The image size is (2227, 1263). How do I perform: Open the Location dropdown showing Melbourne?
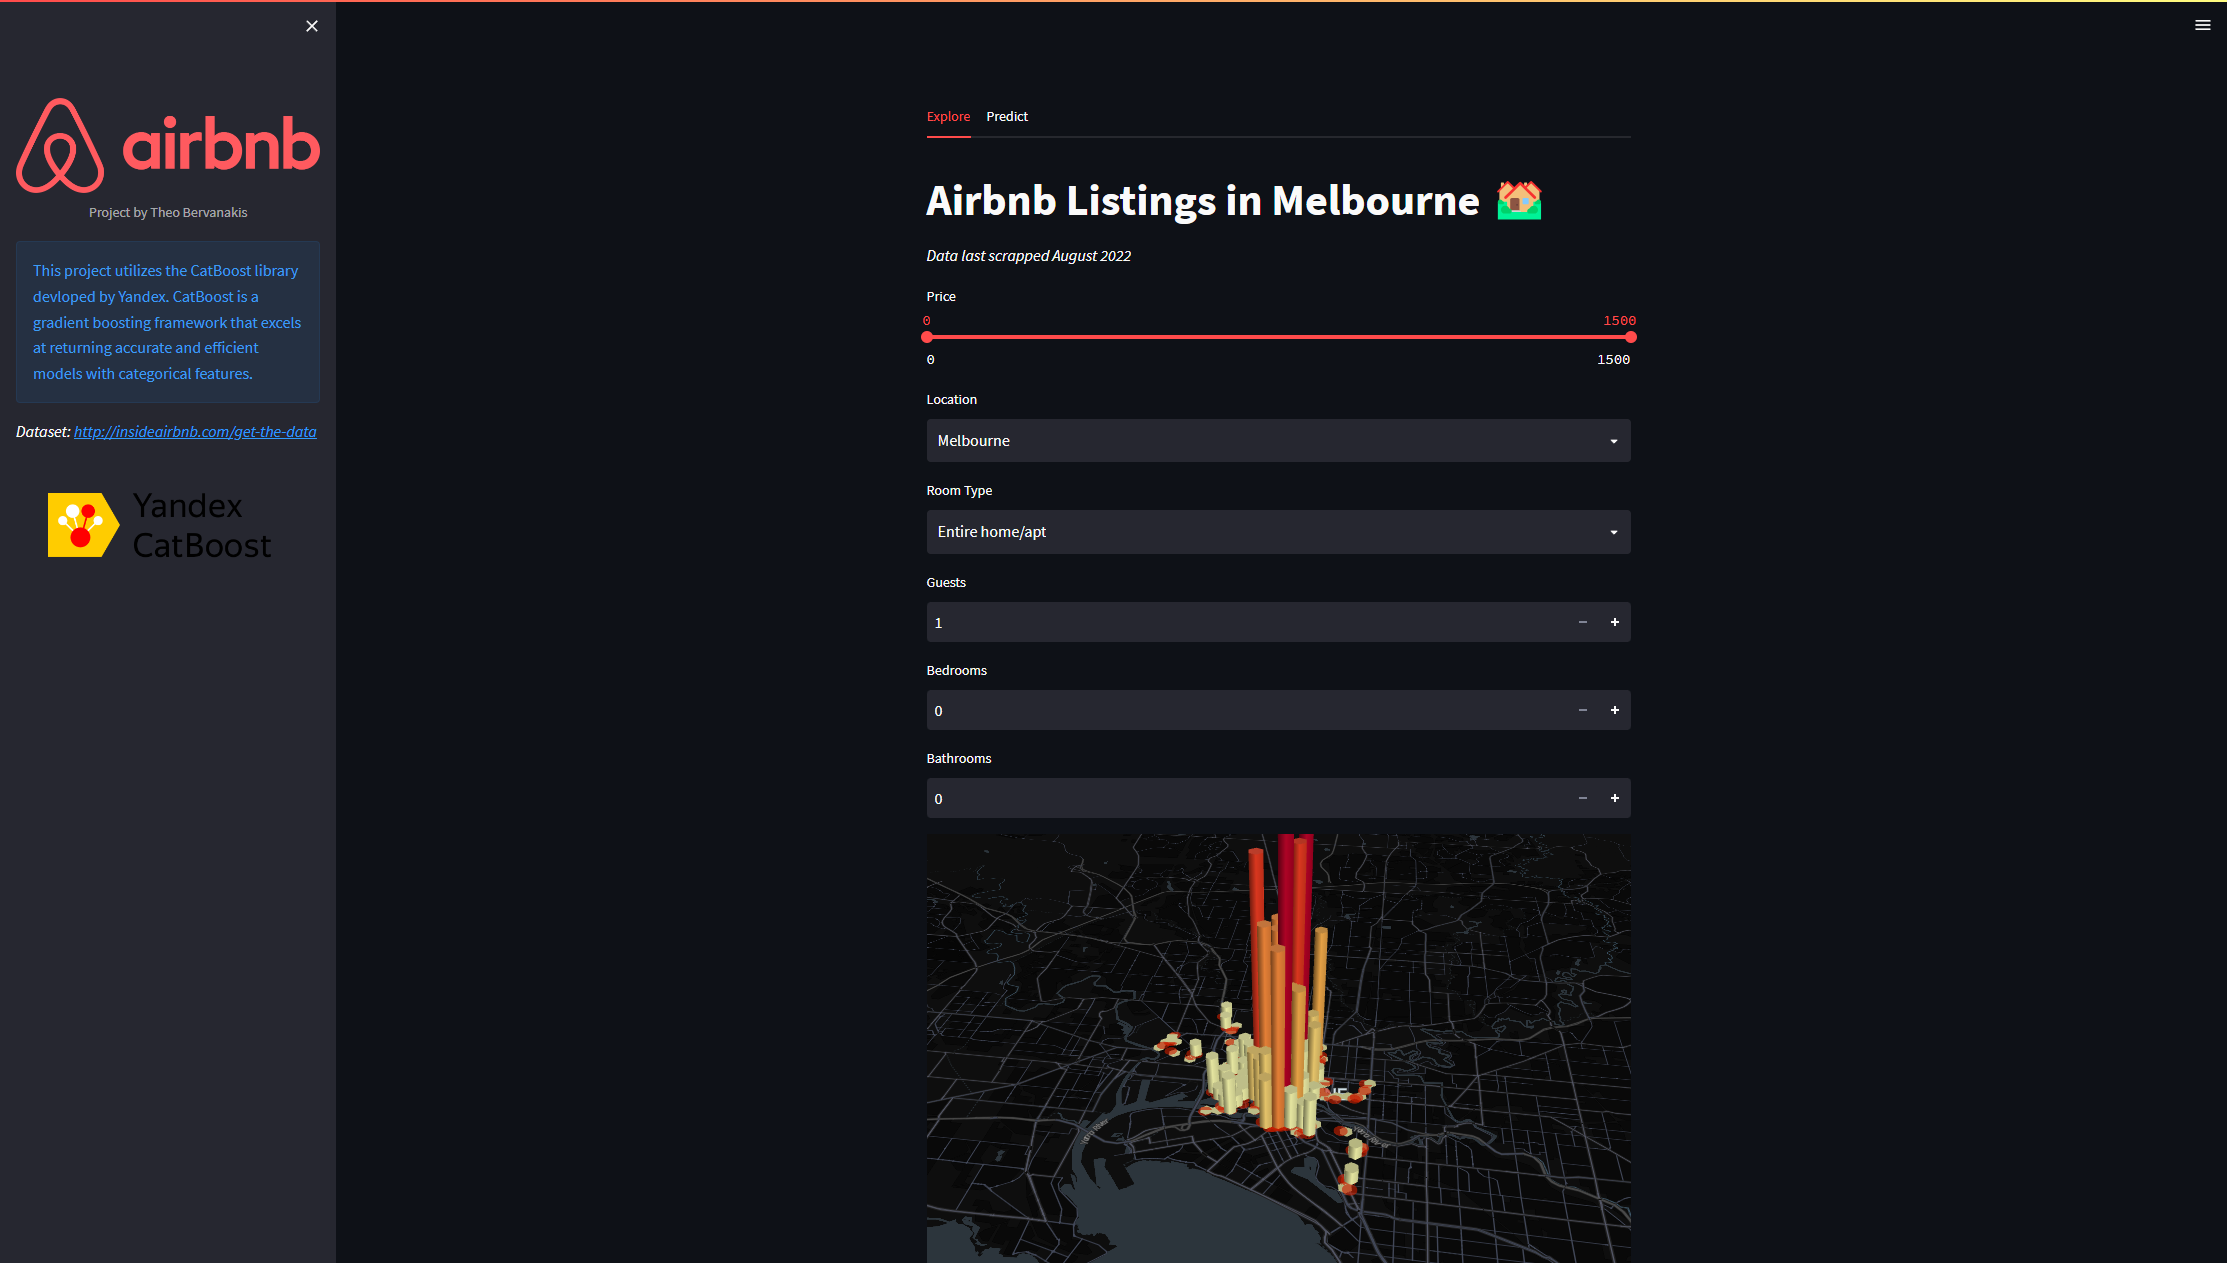point(1278,441)
